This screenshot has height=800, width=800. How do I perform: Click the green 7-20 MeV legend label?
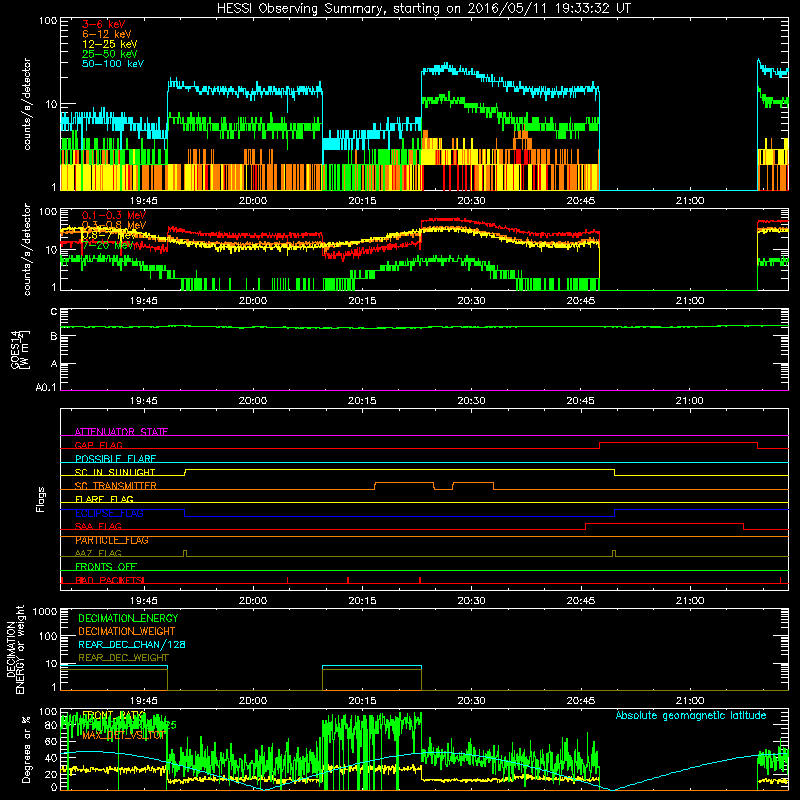(x=108, y=245)
